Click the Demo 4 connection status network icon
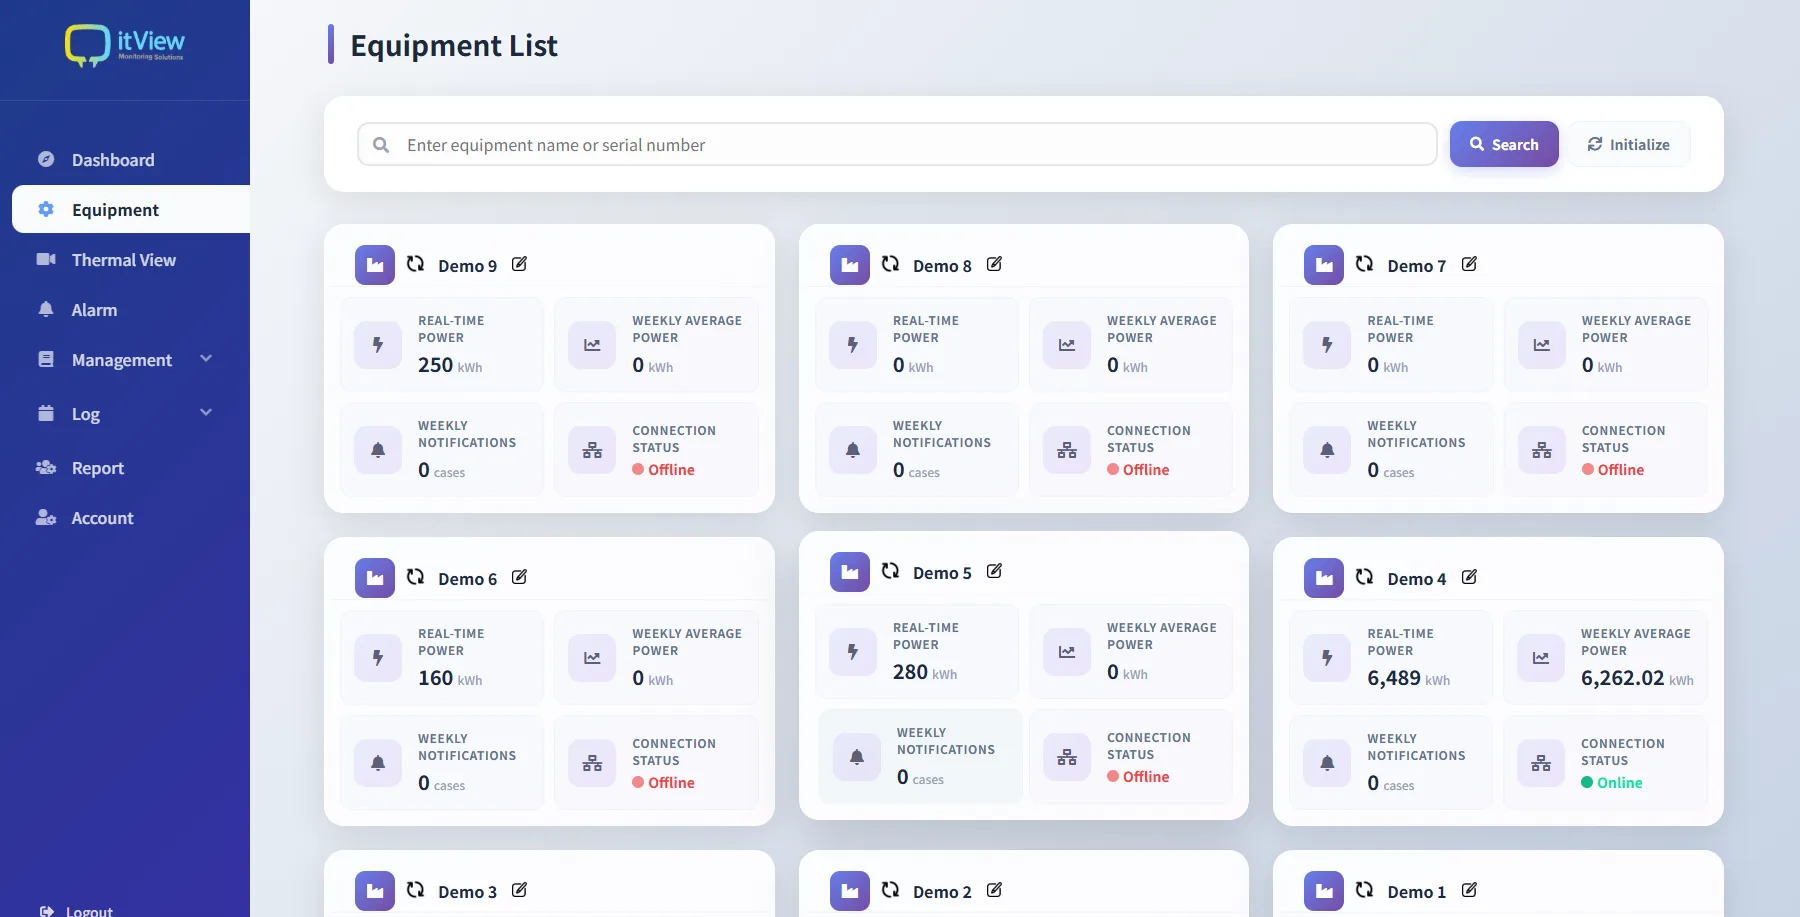The image size is (1800, 917). click(1541, 764)
